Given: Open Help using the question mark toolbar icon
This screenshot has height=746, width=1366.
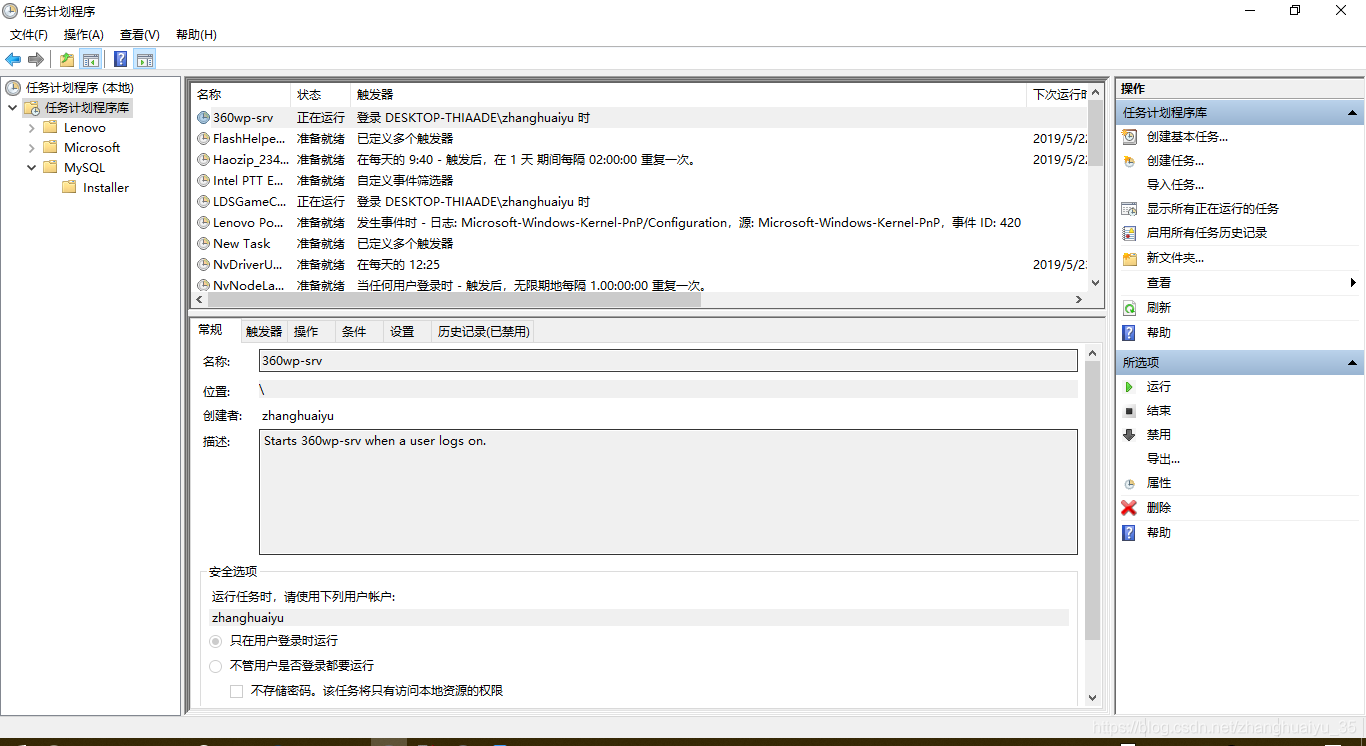Looking at the screenshot, I should pyautogui.click(x=120, y=58).
